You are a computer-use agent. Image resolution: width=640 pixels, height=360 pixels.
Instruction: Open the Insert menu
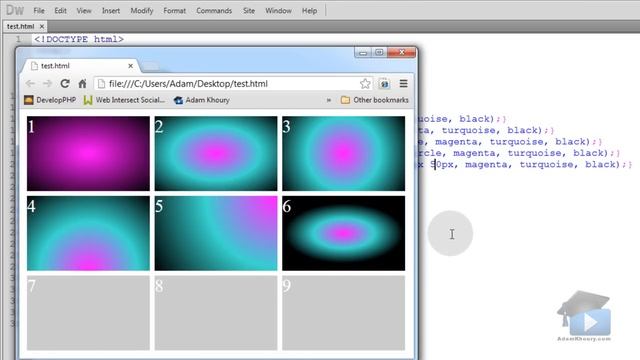click(111, 11)
